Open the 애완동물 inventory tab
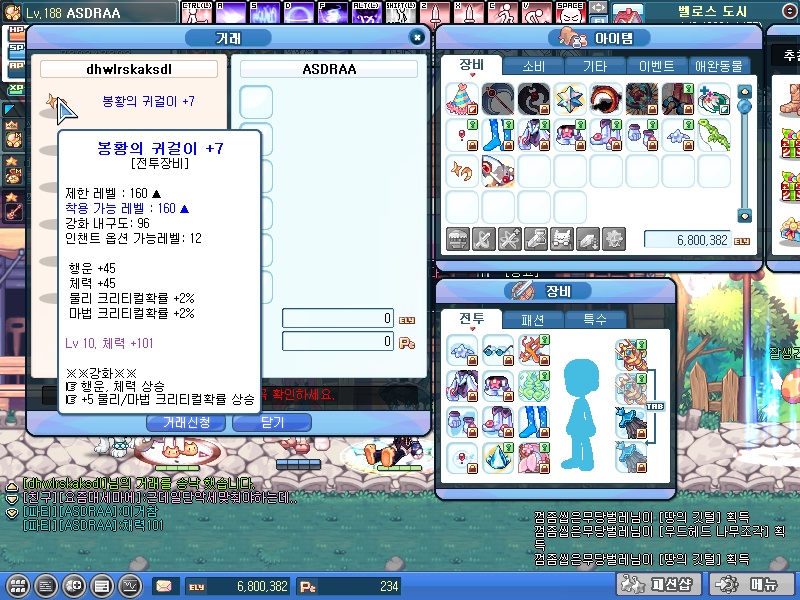 tap(718, 66)
